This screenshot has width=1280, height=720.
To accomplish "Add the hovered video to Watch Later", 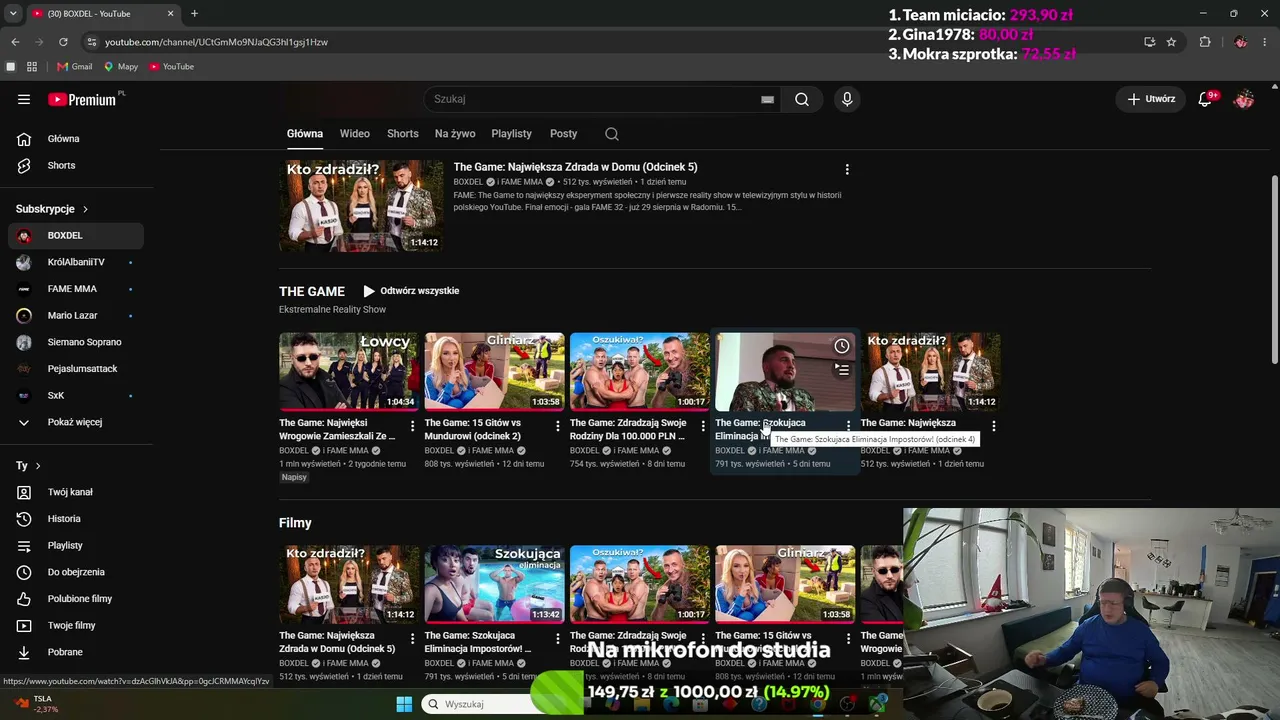I will (x=842, y=346).
